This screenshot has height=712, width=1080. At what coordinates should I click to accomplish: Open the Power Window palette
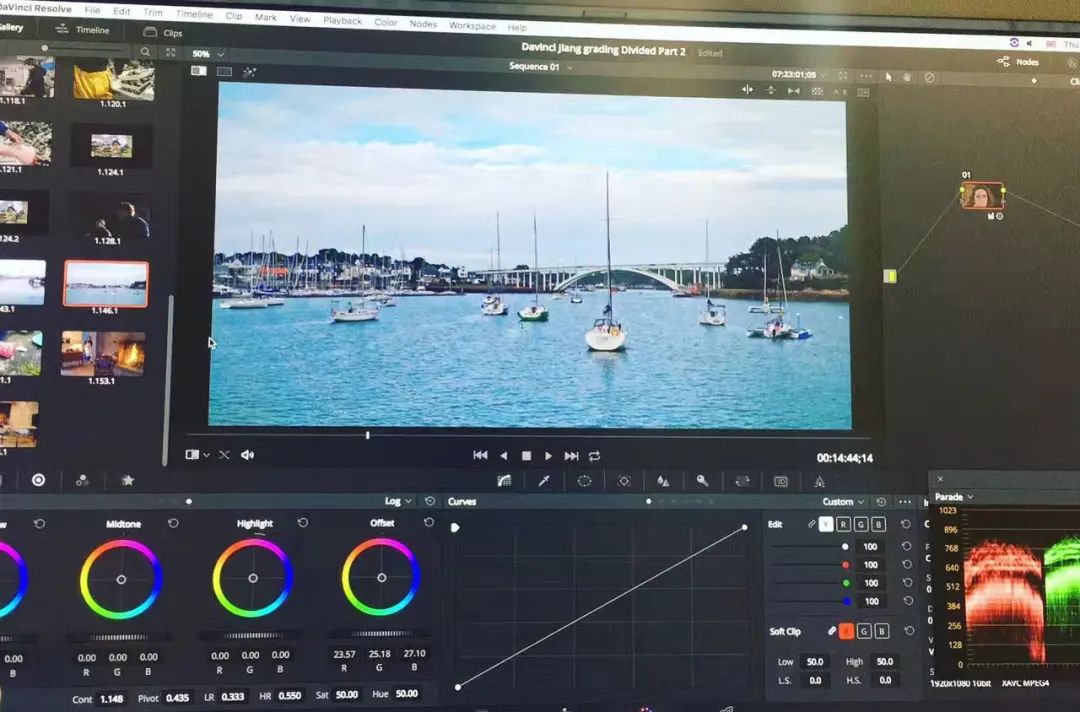(x=584, y=481)
